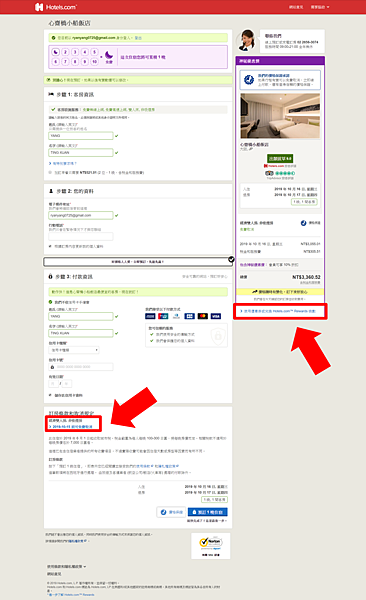Click the large purple free-night moon icon
This screenshot has height=600, width=366.
[109, 56]
